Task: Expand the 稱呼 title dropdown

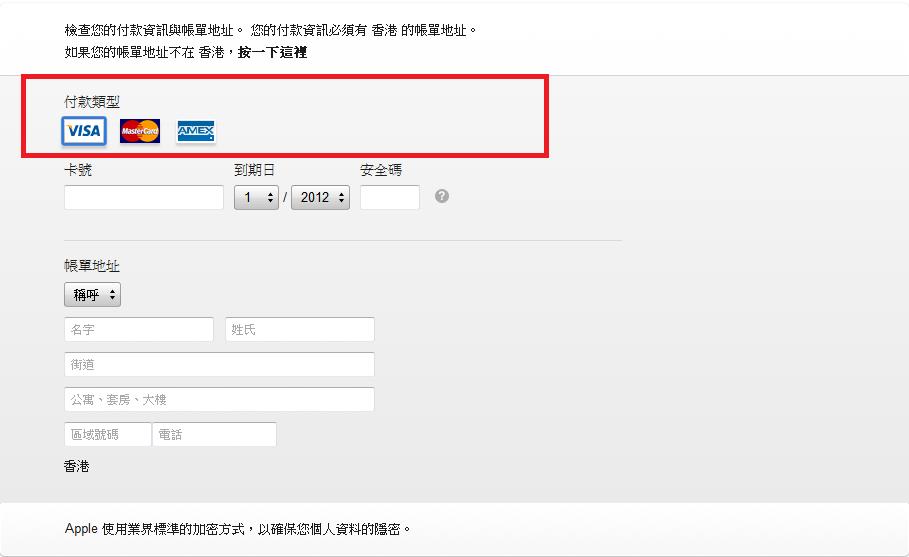Action: pyautogui.click(x=92, y=294)
